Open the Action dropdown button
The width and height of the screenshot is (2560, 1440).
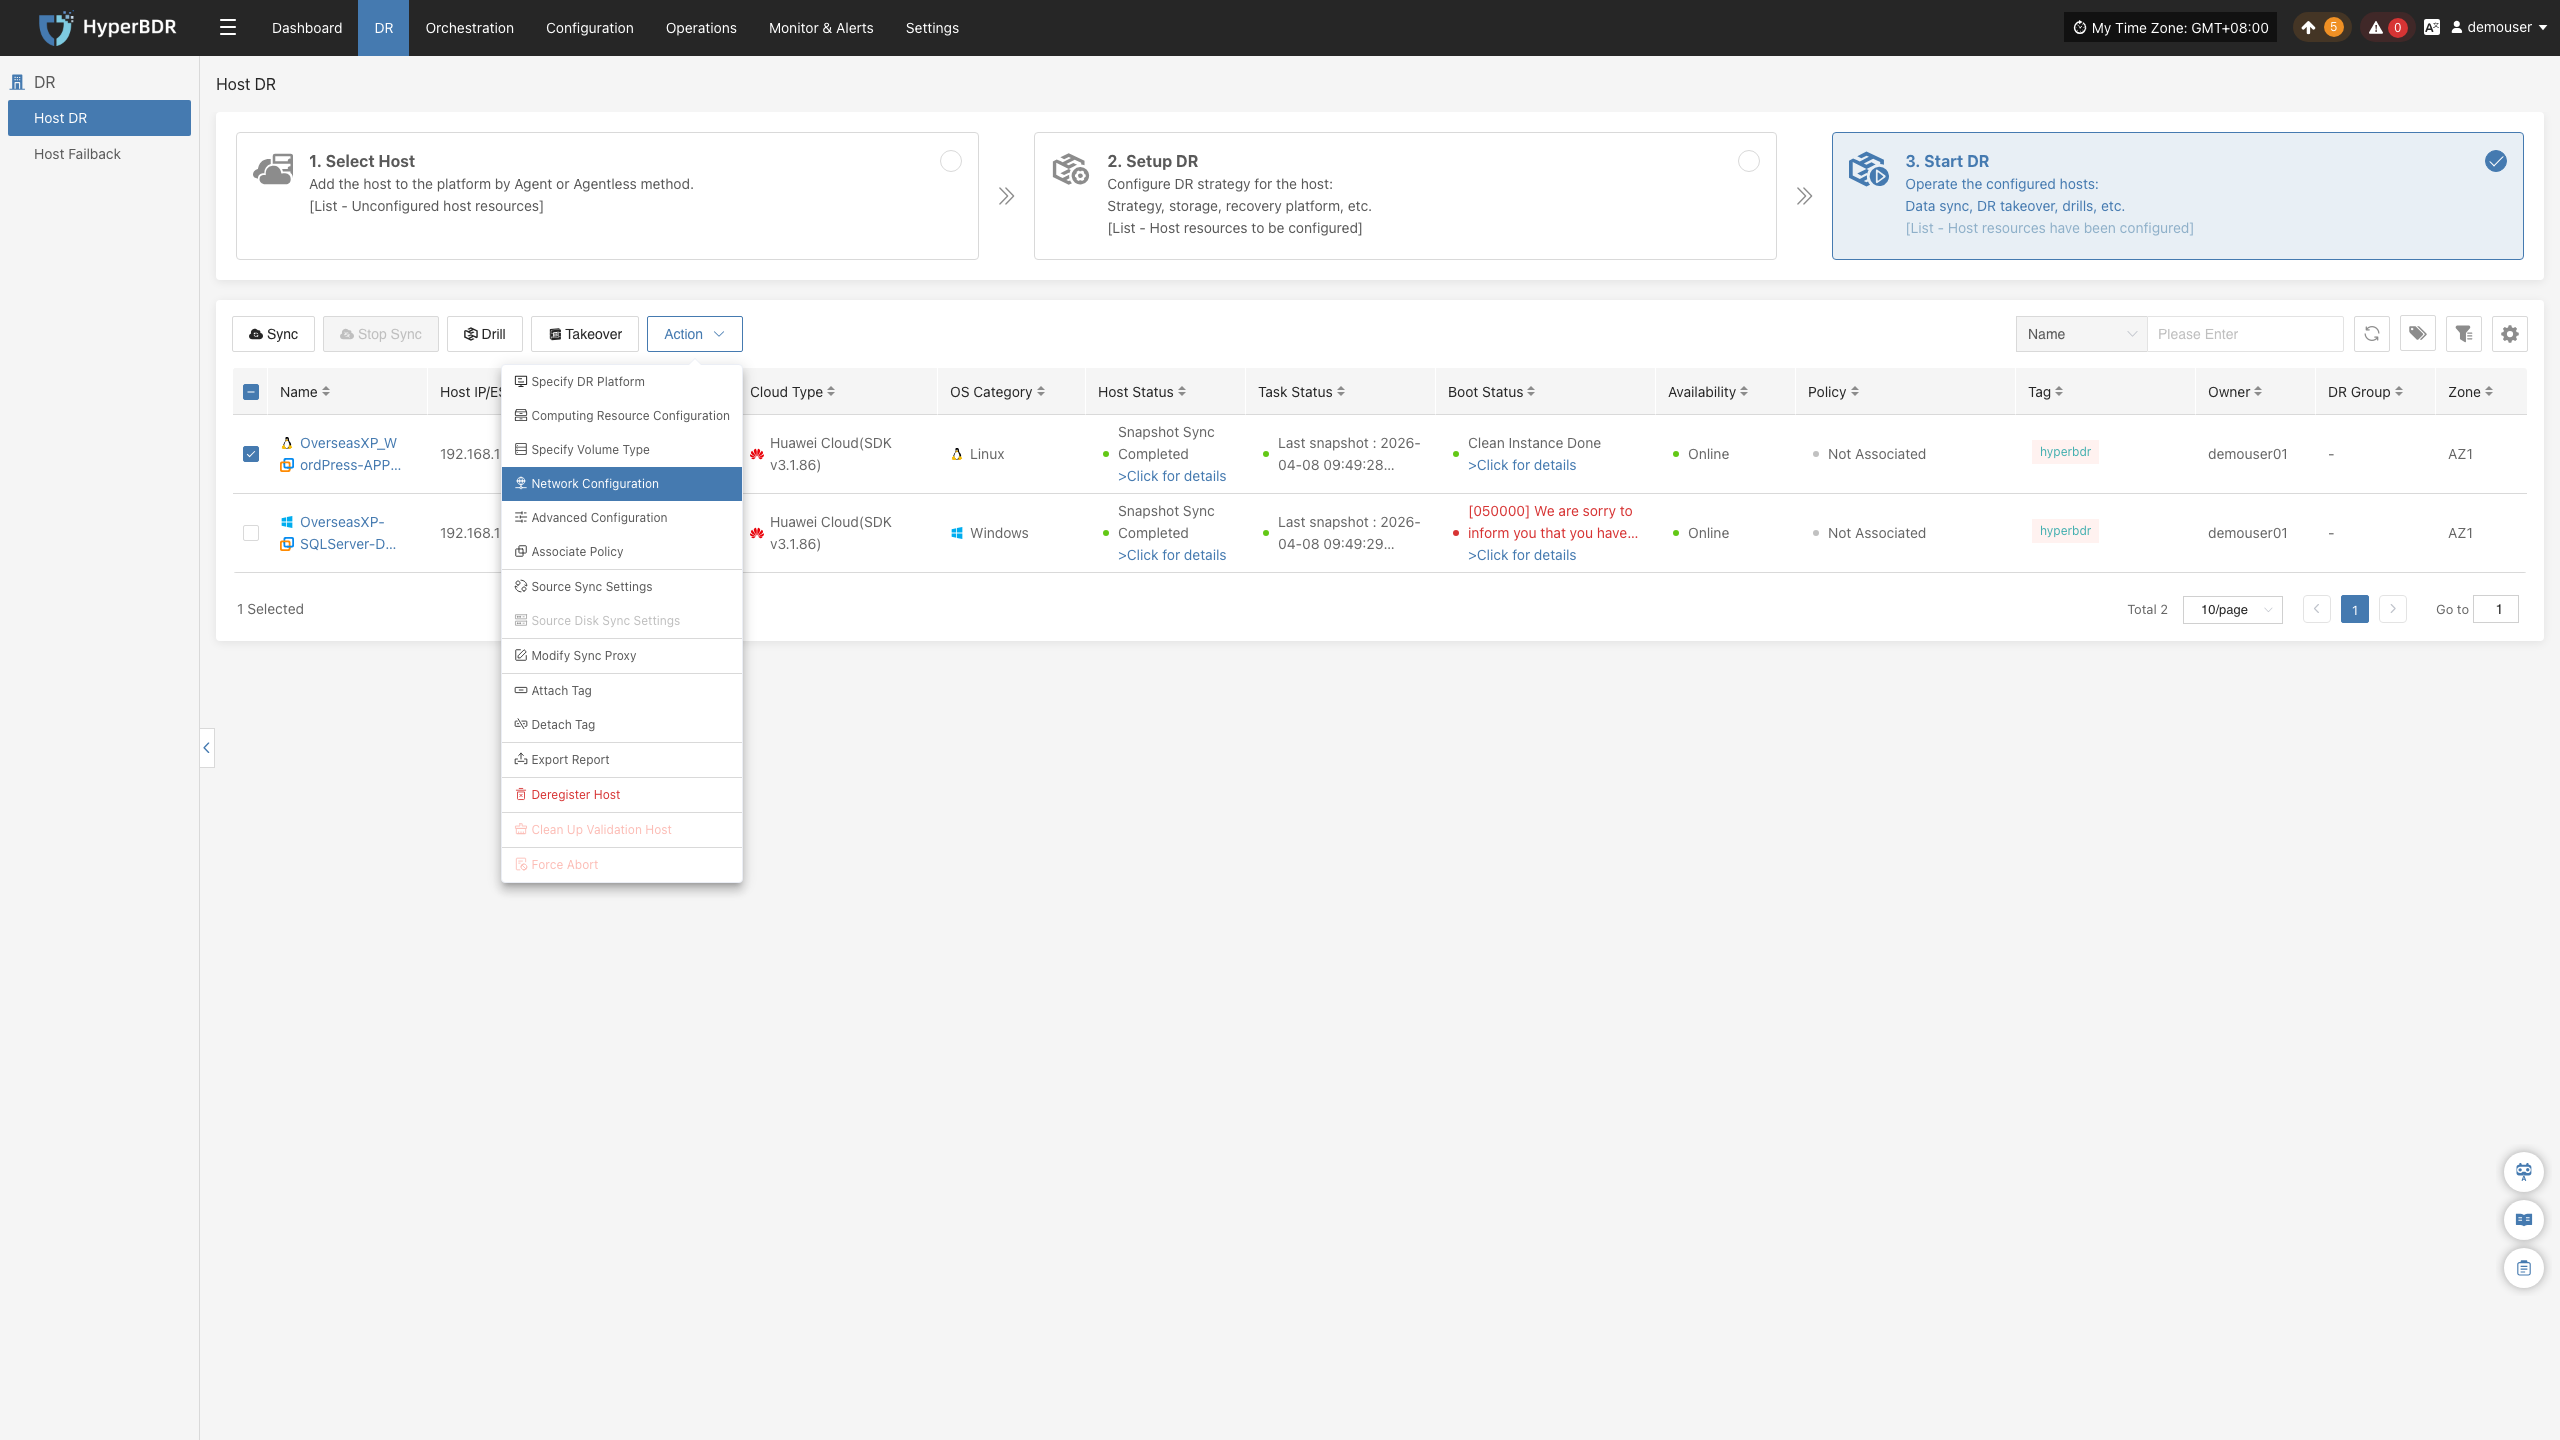tap(695, 334)
